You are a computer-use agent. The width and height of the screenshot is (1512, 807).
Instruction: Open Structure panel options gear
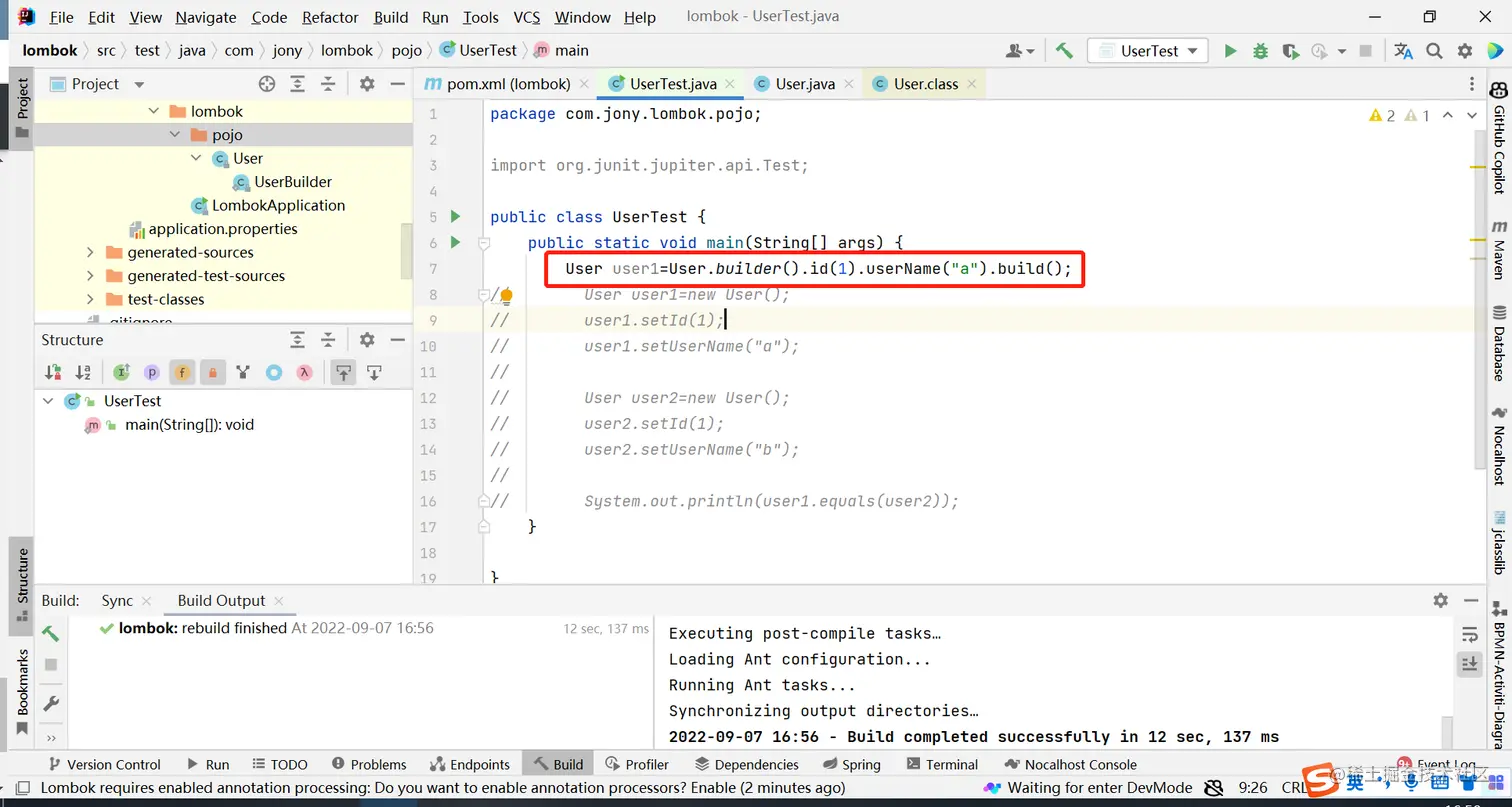tap(367, 340)
